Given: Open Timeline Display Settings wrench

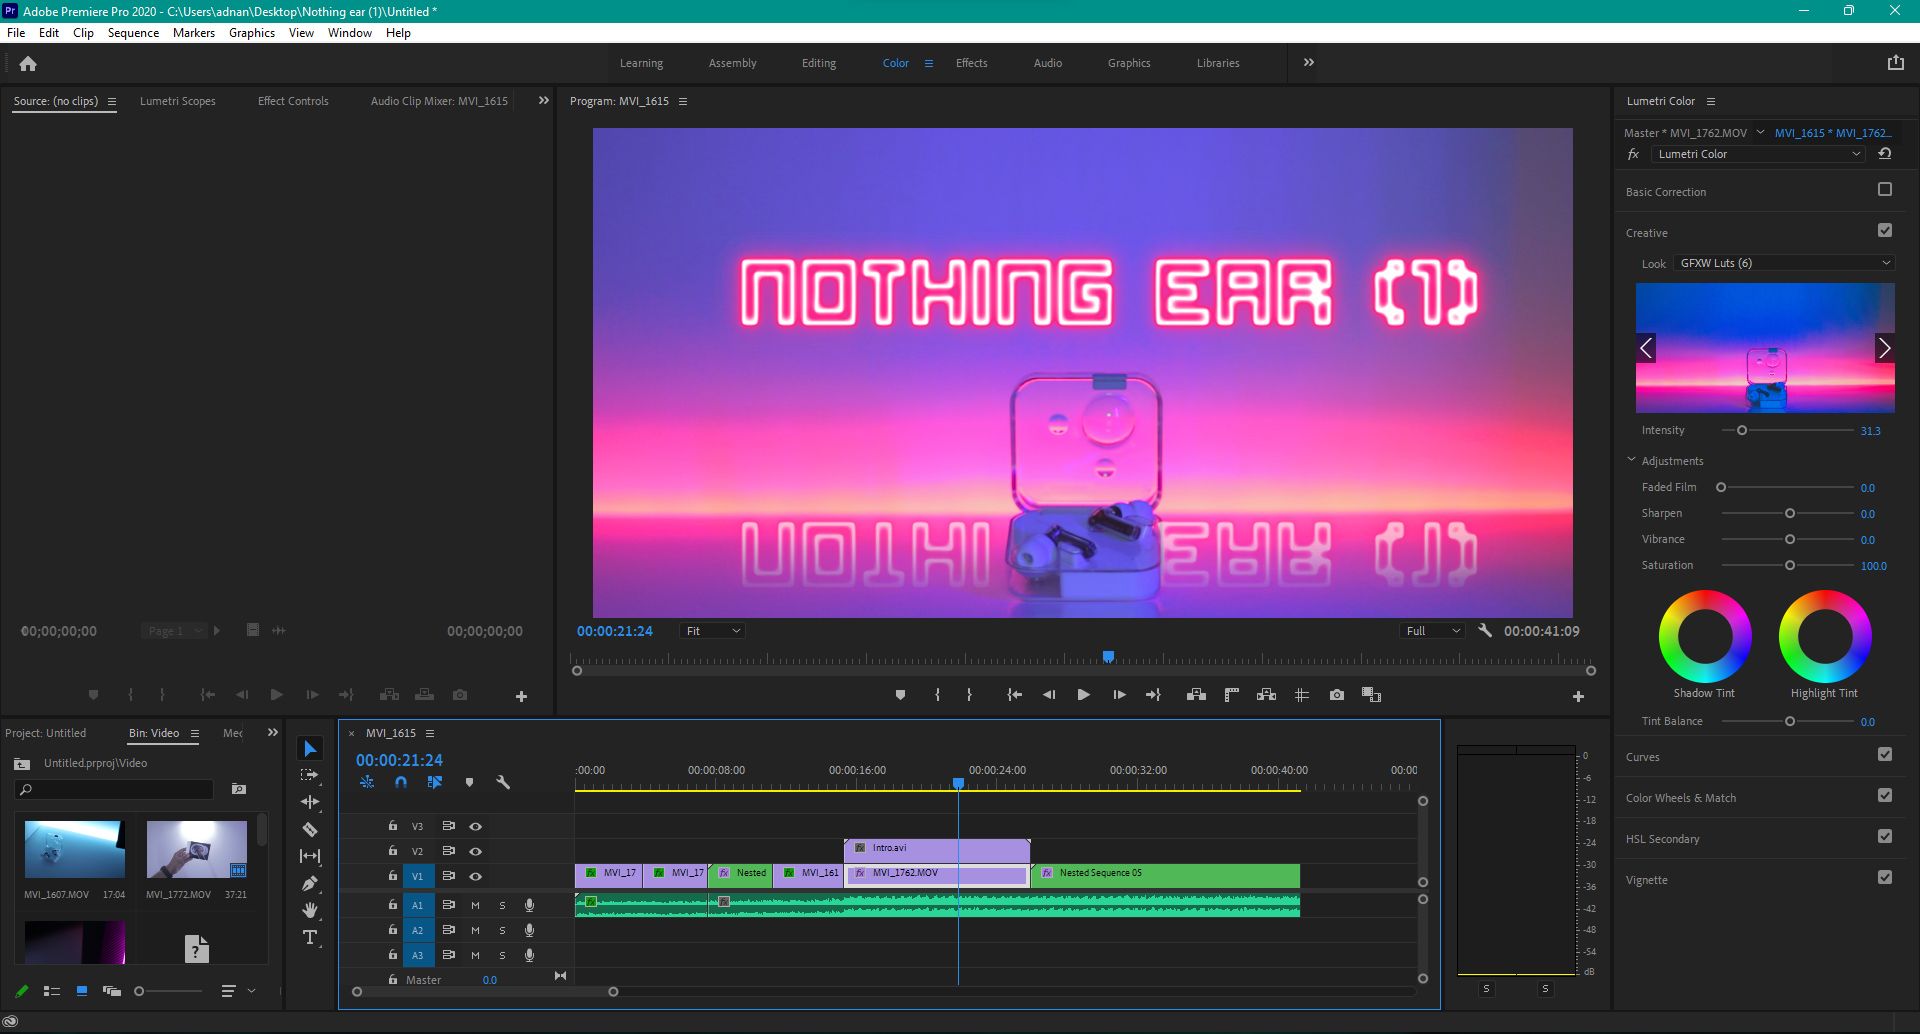Looking at the screenshot, I should 503,783.
